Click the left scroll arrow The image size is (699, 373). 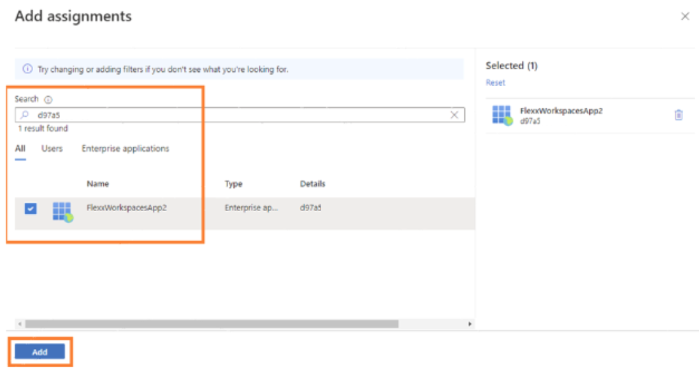point(20,324)
